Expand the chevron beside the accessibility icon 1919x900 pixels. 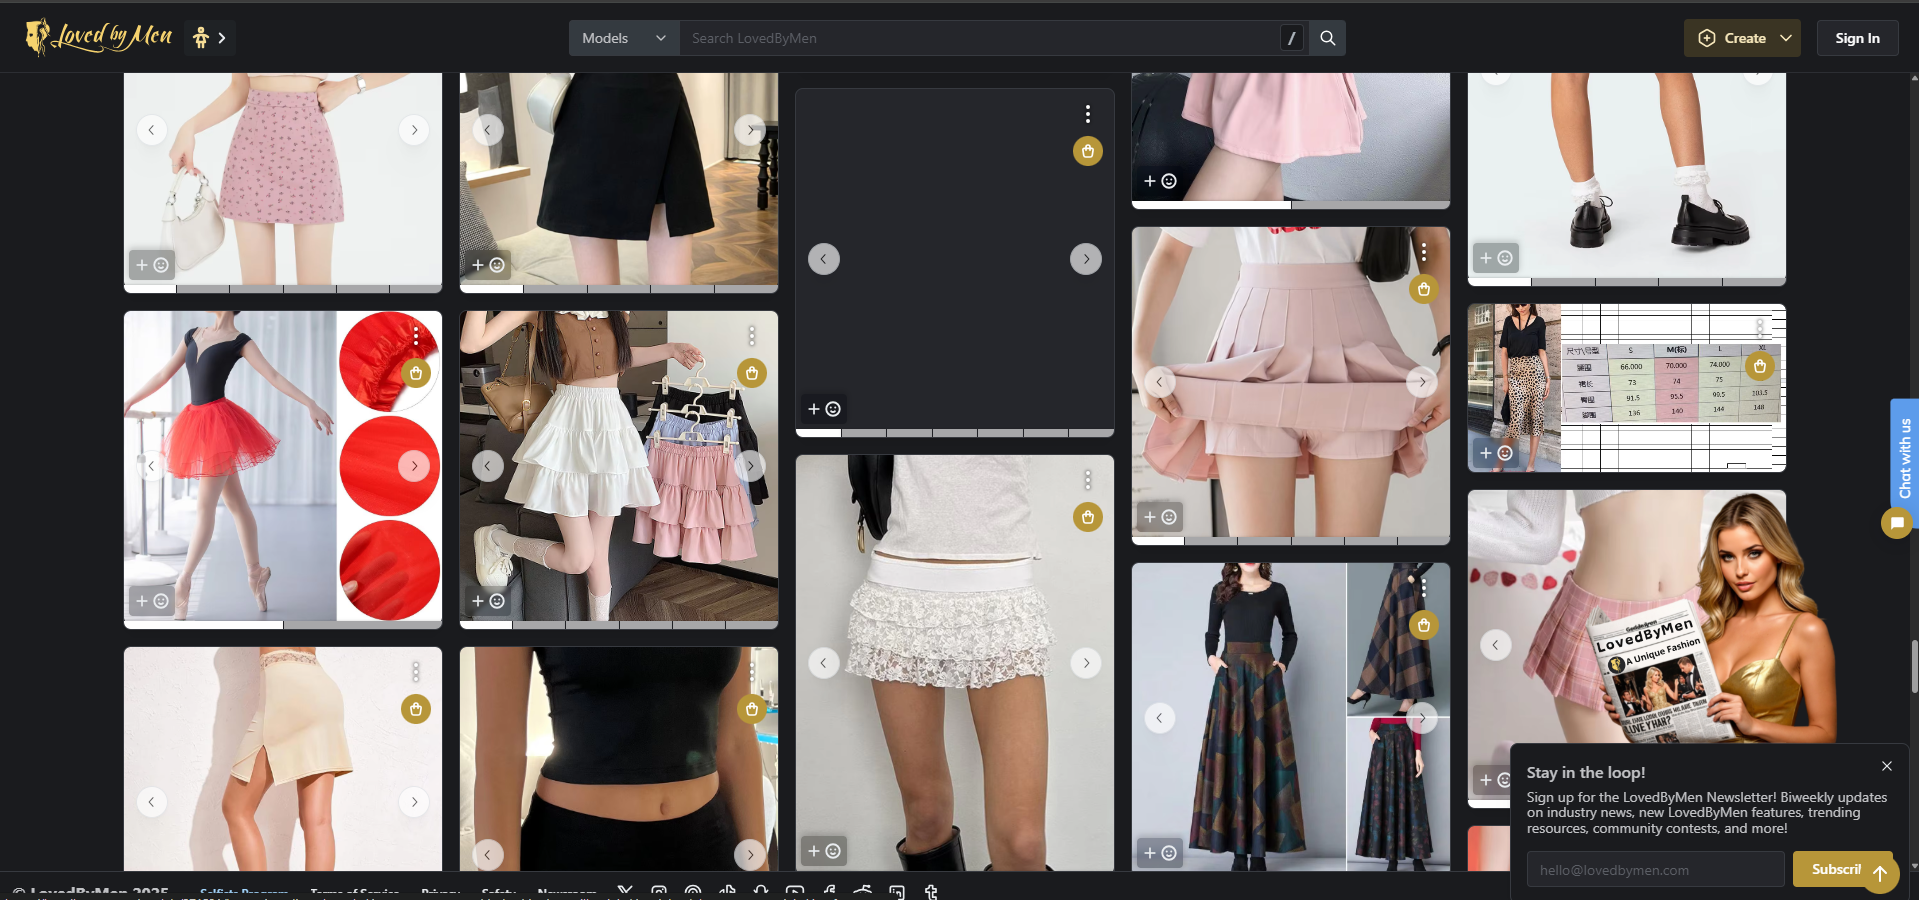222,38
